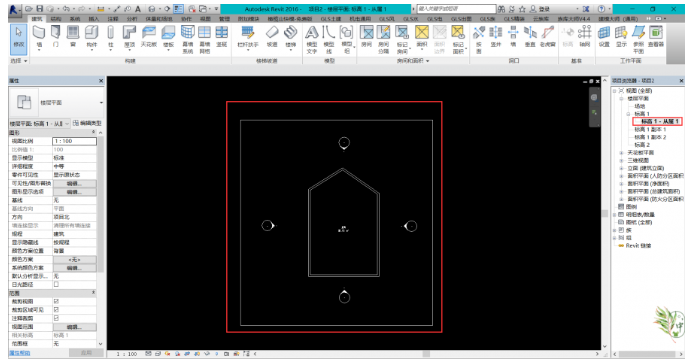This screenshot has width=690, height=364.
Task: Click the Modify (修改) arrow tool
Action: [18, 39]
